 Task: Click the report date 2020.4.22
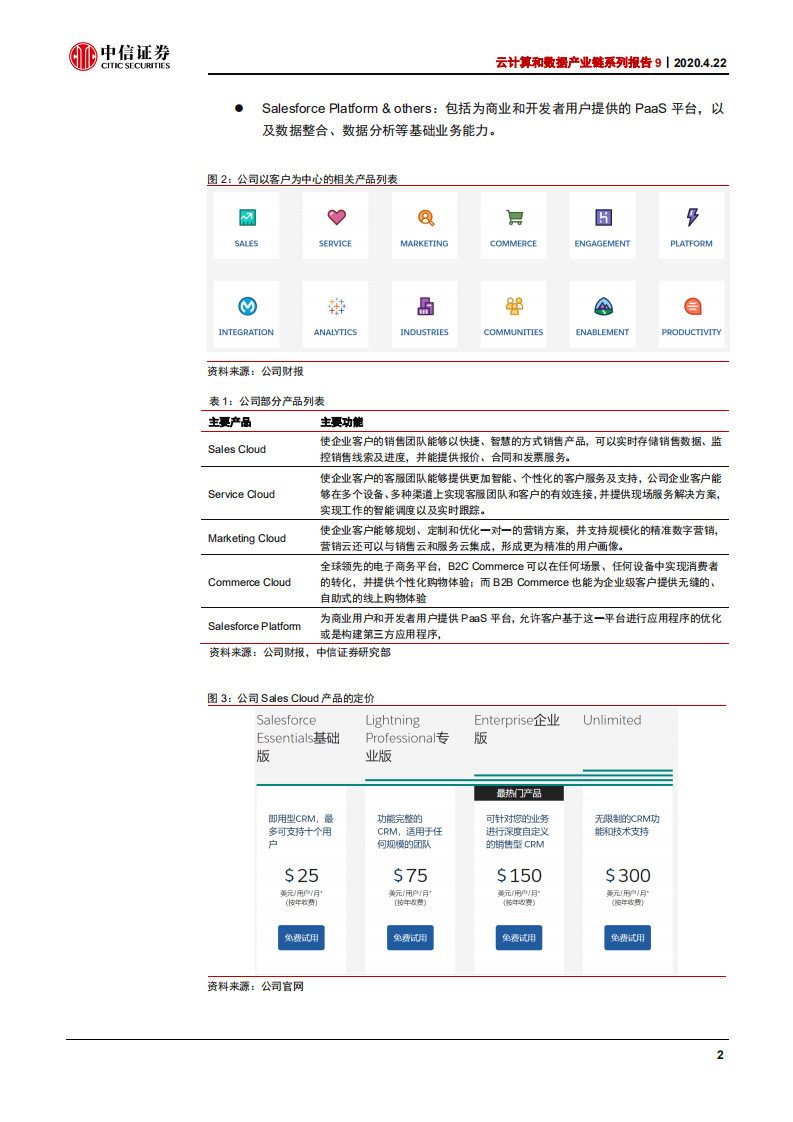pyautogui.click(x=700, y=63)
